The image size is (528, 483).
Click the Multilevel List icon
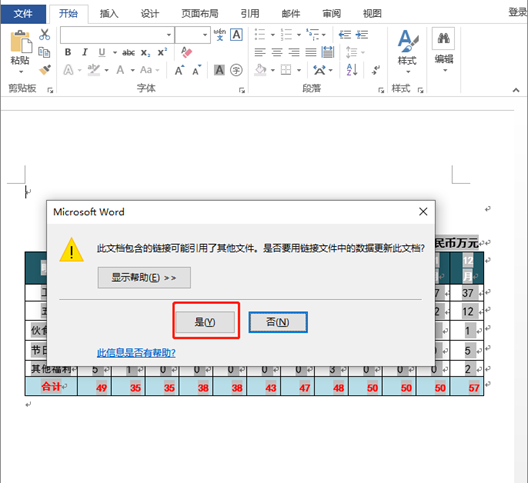(312, 34)
